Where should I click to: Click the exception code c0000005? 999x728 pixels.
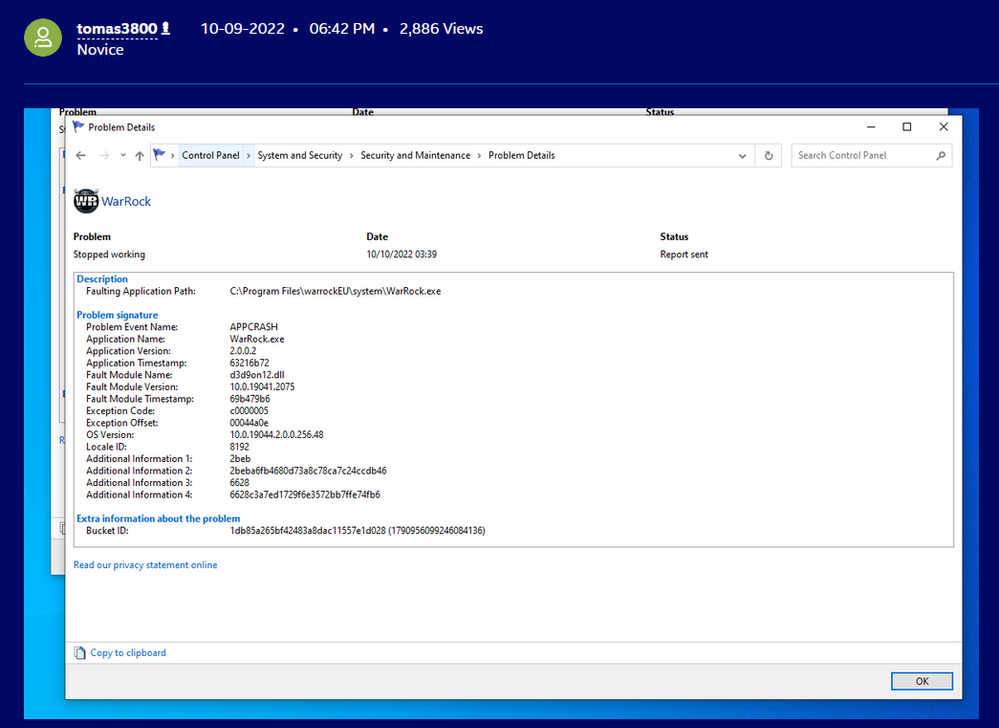(249, 411)
